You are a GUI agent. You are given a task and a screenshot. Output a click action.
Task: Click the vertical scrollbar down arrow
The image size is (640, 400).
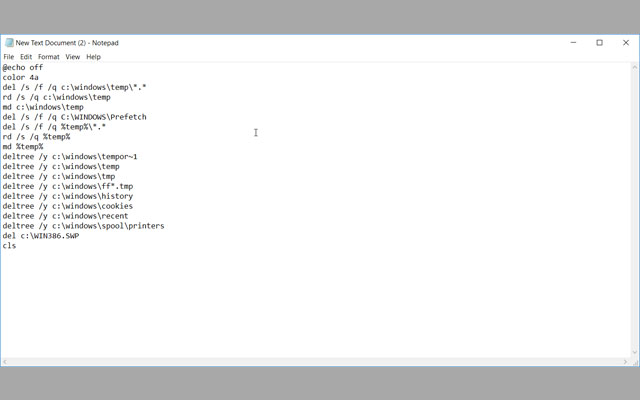point(635,352)
